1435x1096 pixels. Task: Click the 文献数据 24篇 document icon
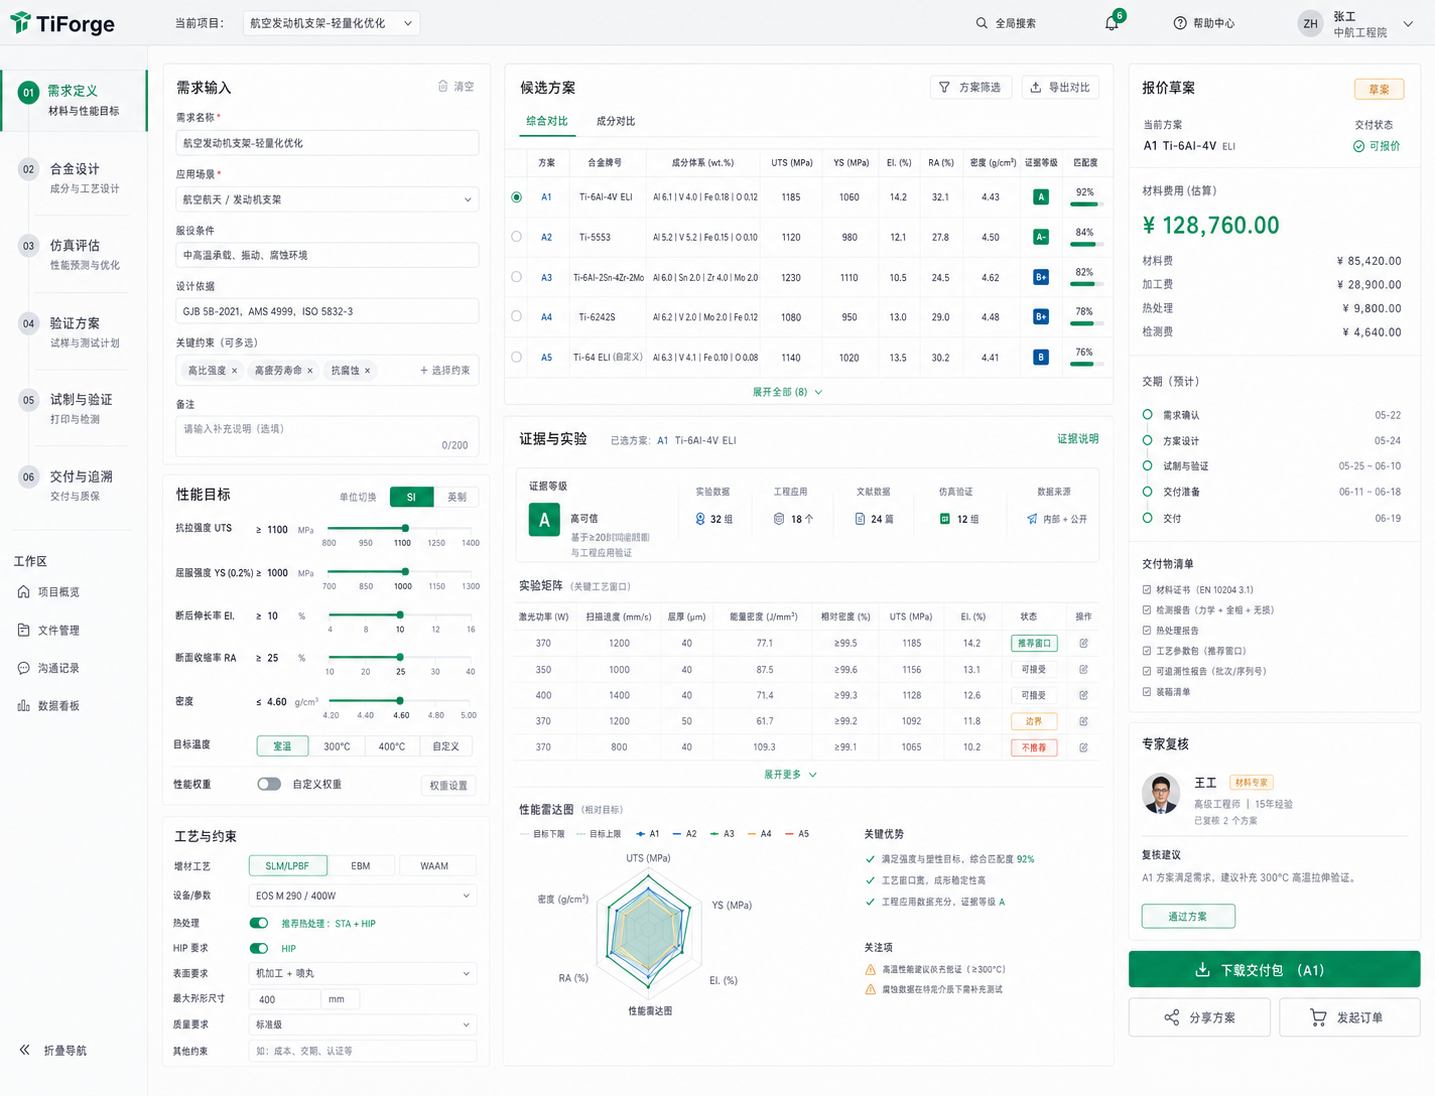click(860, 519)
